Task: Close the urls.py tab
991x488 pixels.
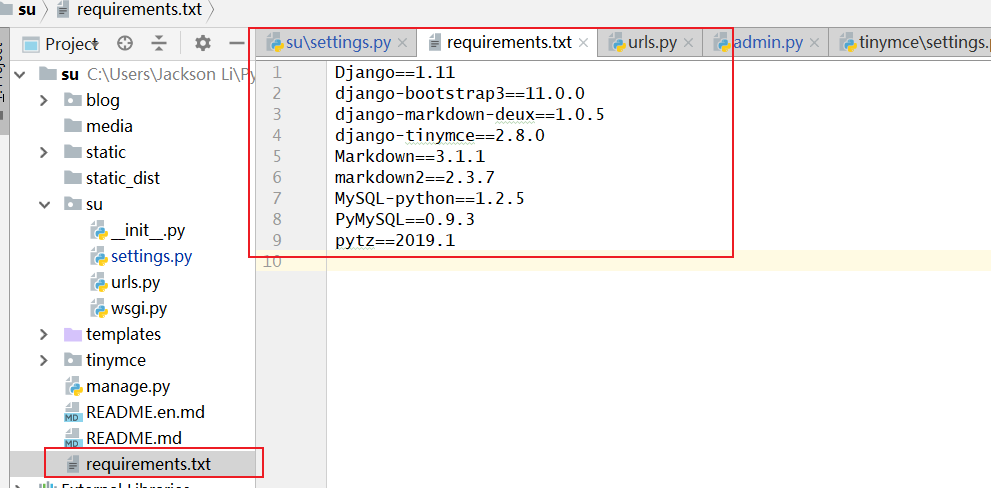Action: (688, 44)
